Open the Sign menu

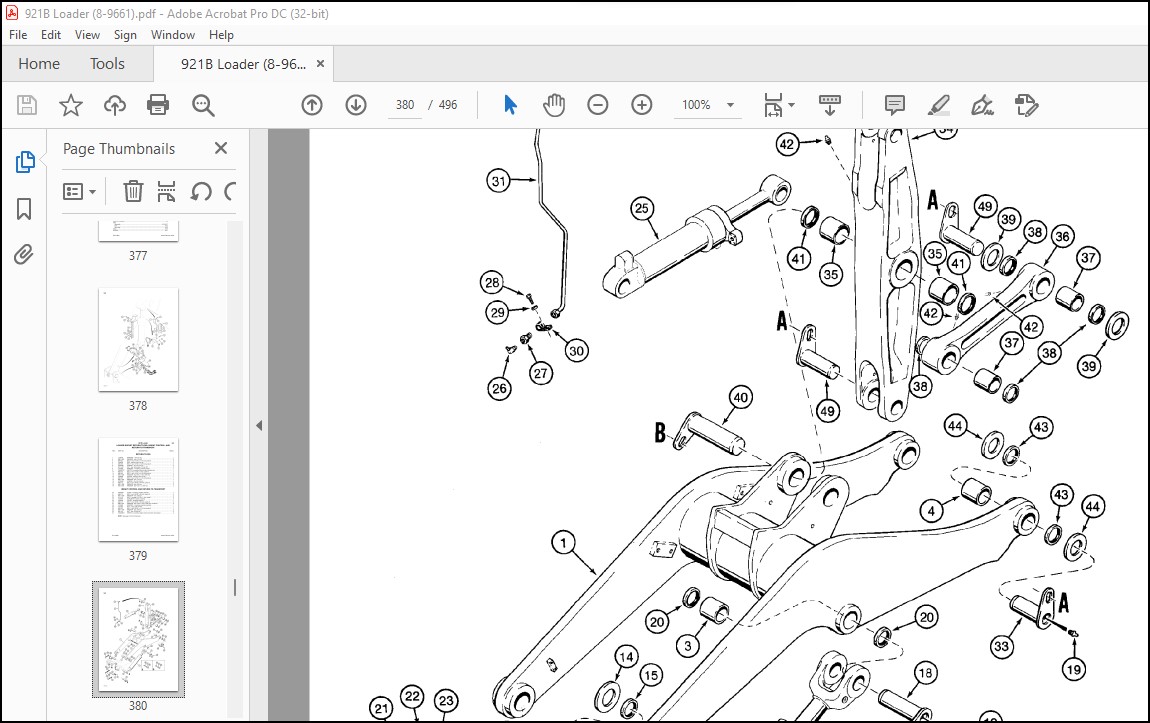125,34
